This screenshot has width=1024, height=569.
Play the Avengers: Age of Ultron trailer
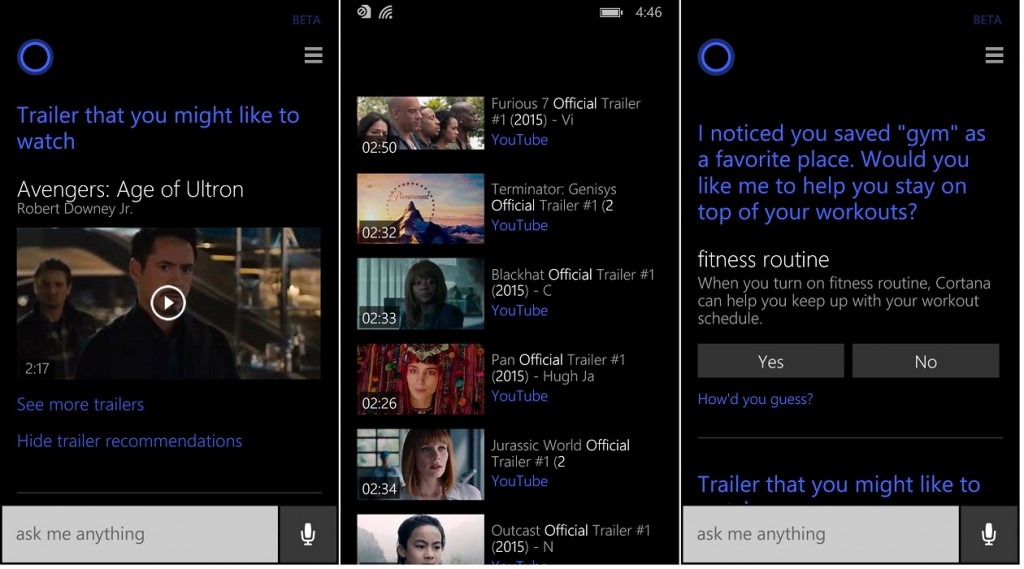tap(168, 303)
